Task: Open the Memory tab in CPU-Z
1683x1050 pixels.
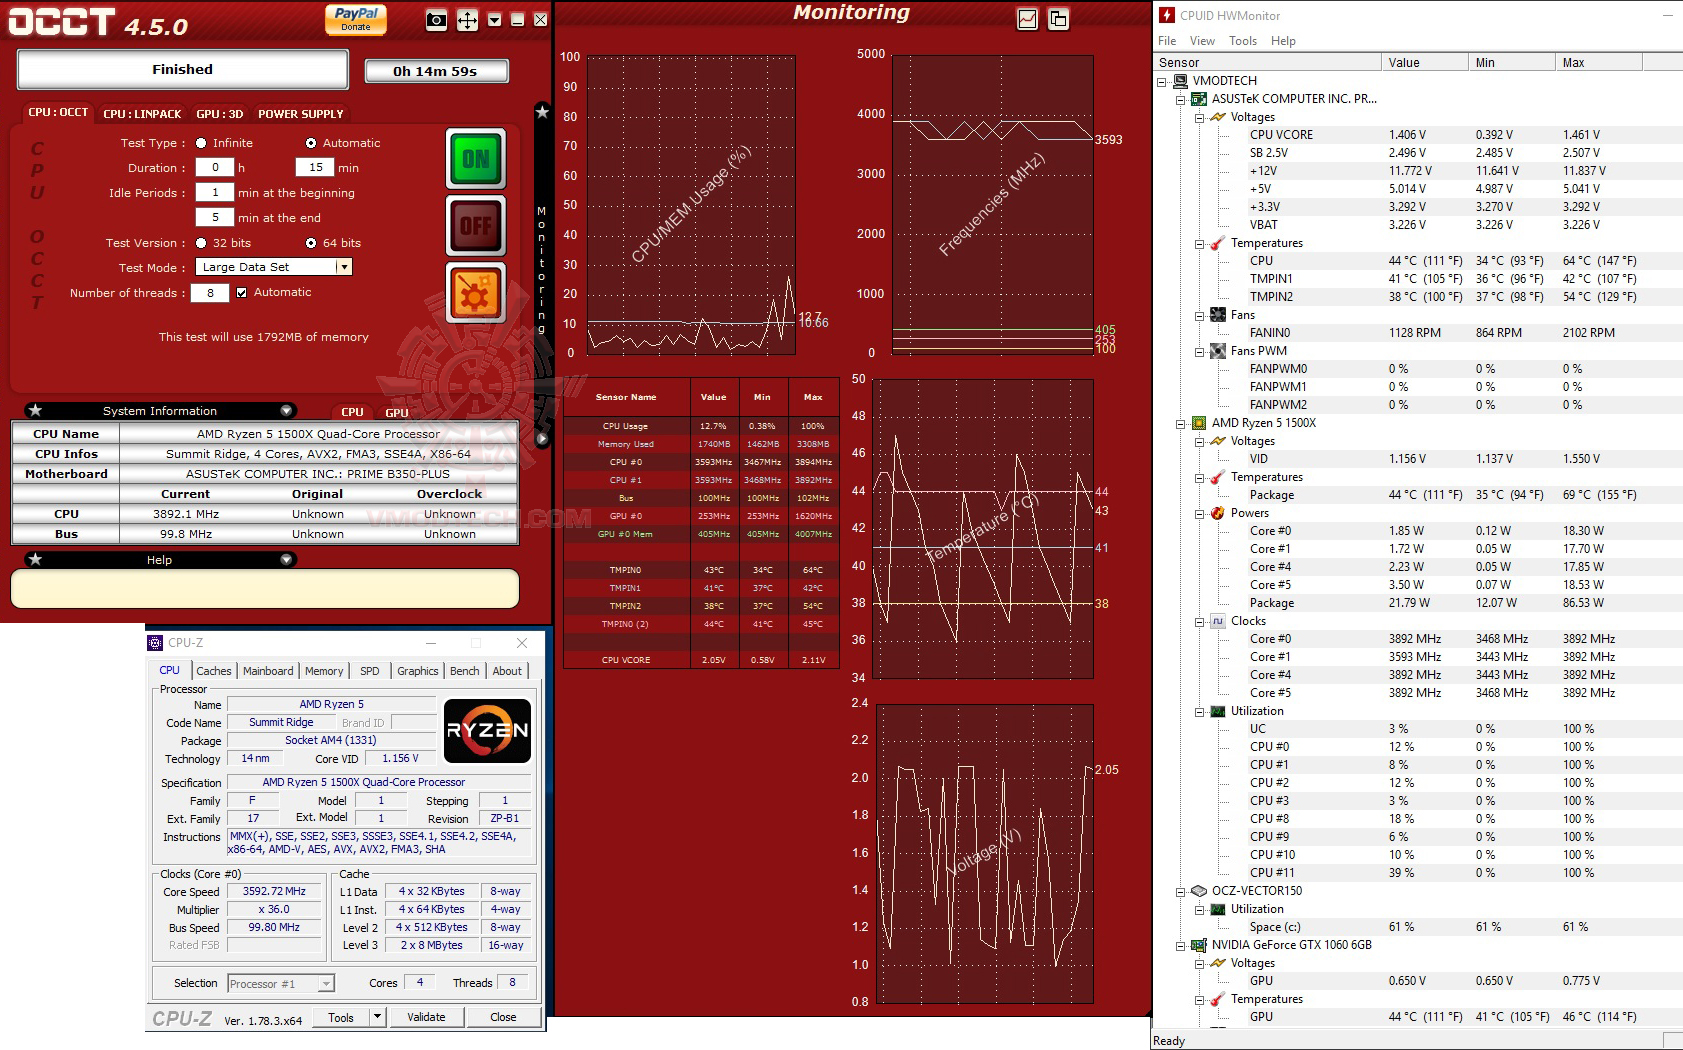Action: (x=324, y=671)
